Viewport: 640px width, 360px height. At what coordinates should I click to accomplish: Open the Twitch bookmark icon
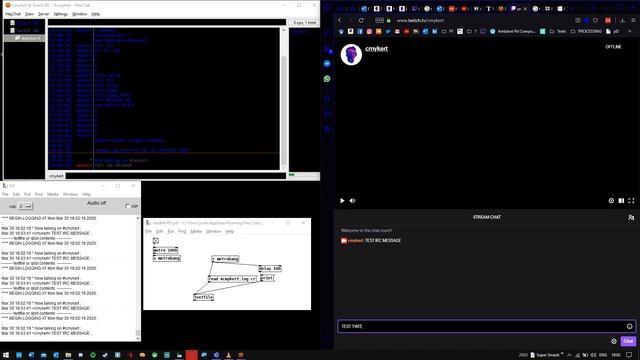point(483,31)
